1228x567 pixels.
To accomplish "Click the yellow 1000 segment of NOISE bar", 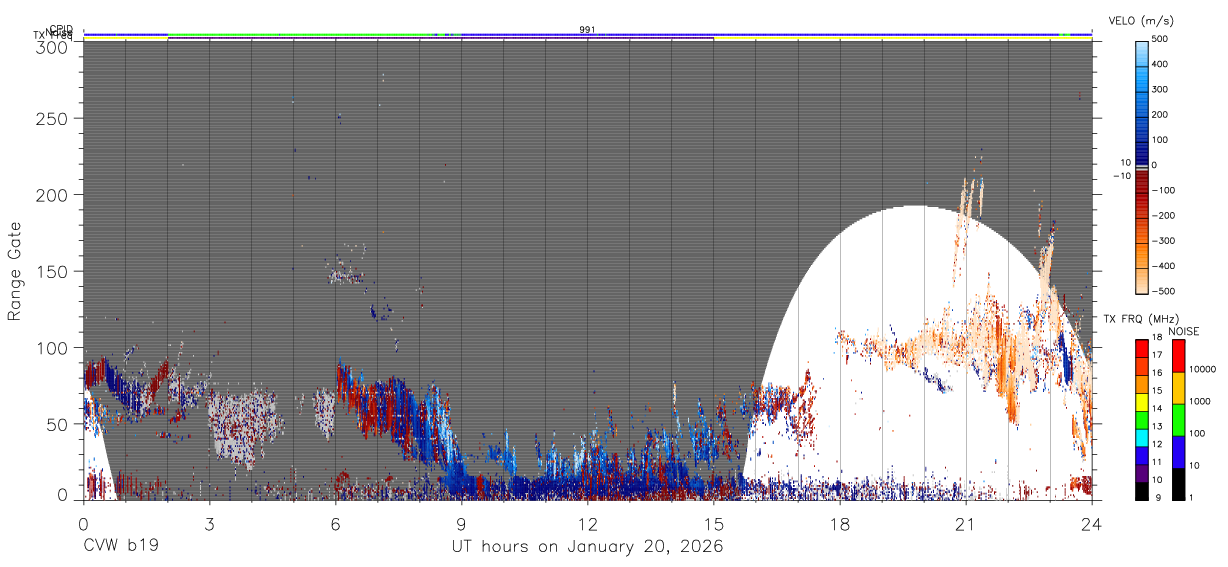I will pos(1177,388).
